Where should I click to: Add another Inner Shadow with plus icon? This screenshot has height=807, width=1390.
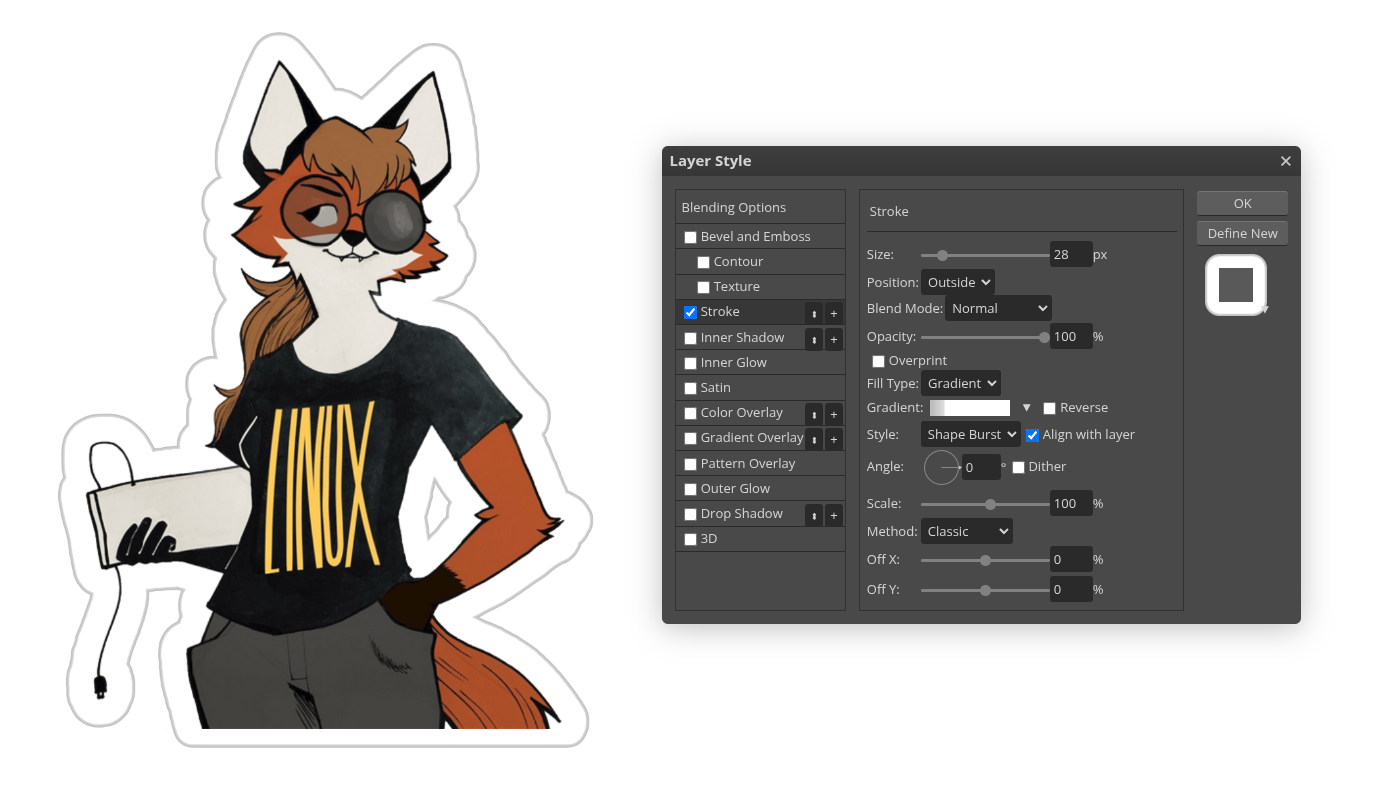(x=834, y=339)
